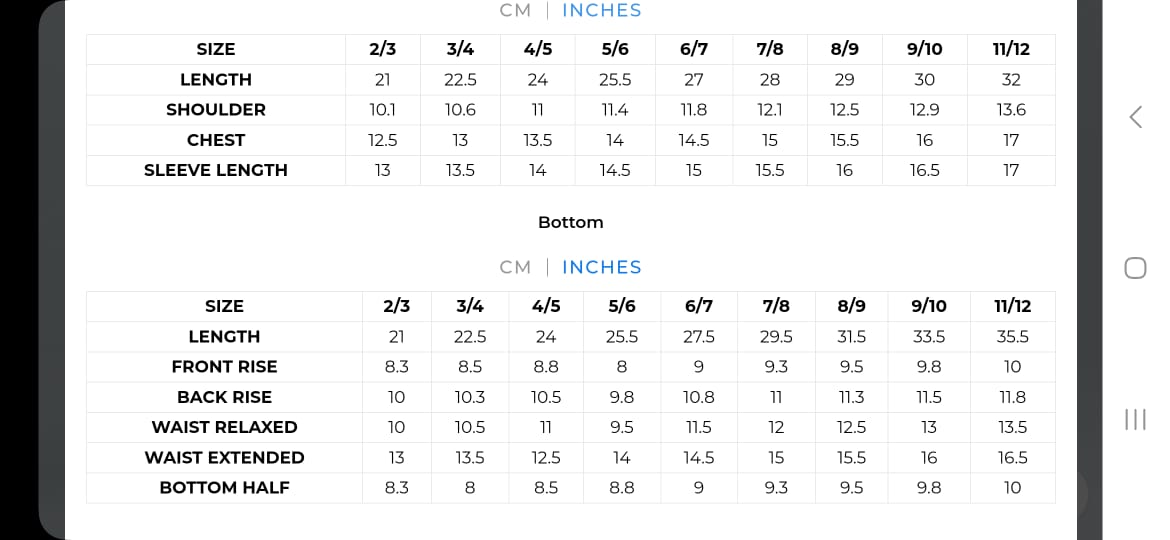Viewport: 1170px width, 540px height.
Task: Select the CHEST row label
Action: click(216, 140)
